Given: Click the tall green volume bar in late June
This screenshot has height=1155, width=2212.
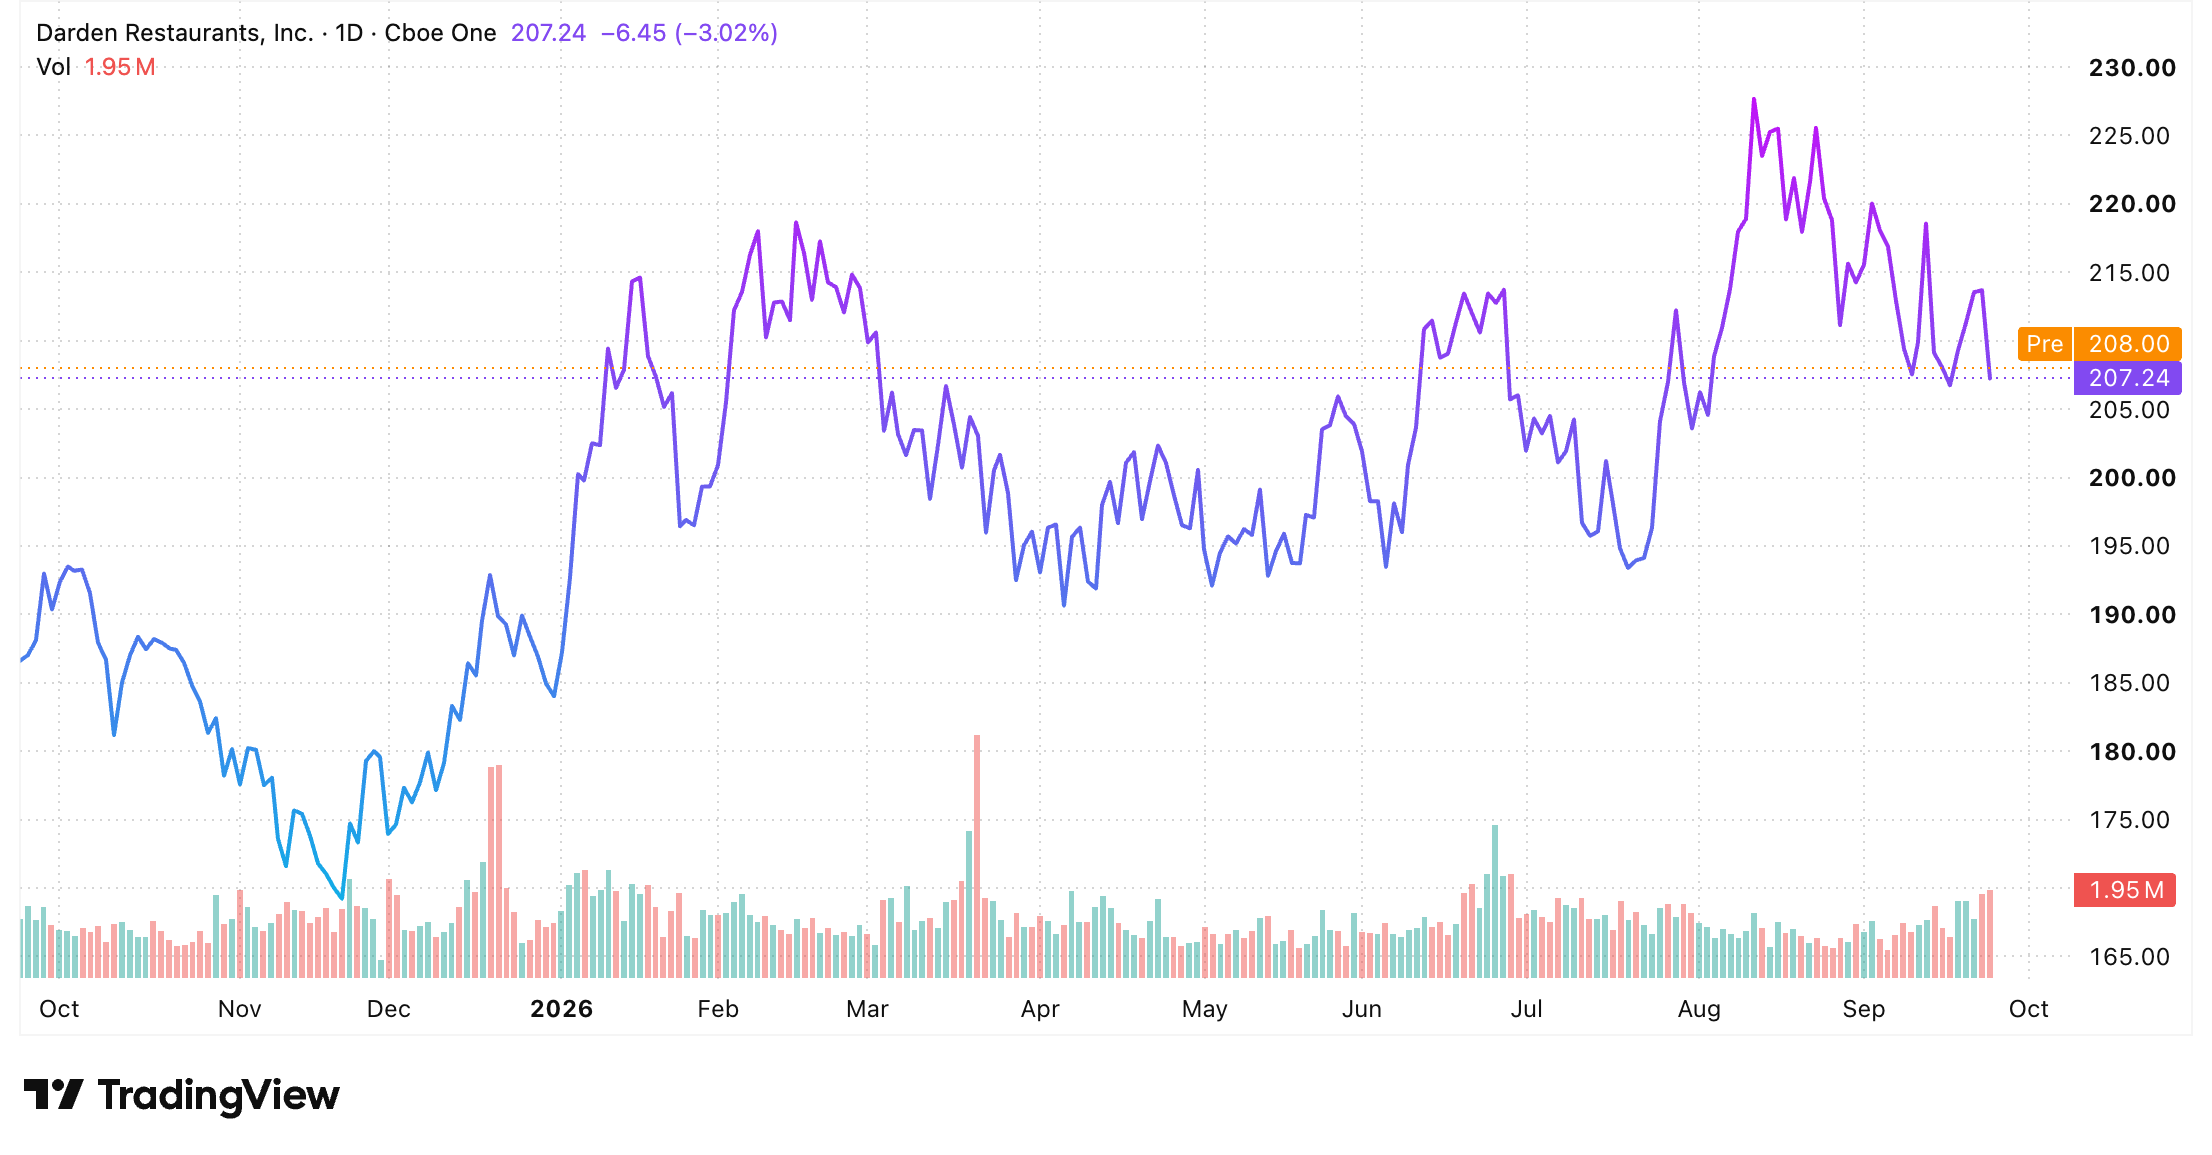Looking at the screenshot, I should [x=1495, y=901].
